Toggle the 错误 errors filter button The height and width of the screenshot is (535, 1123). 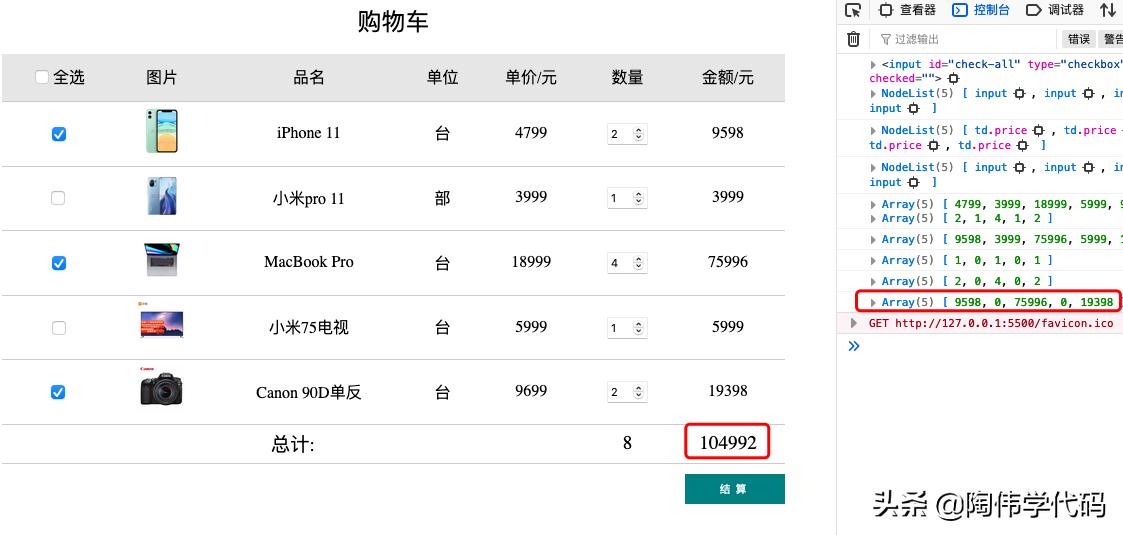pos(1079,39)
